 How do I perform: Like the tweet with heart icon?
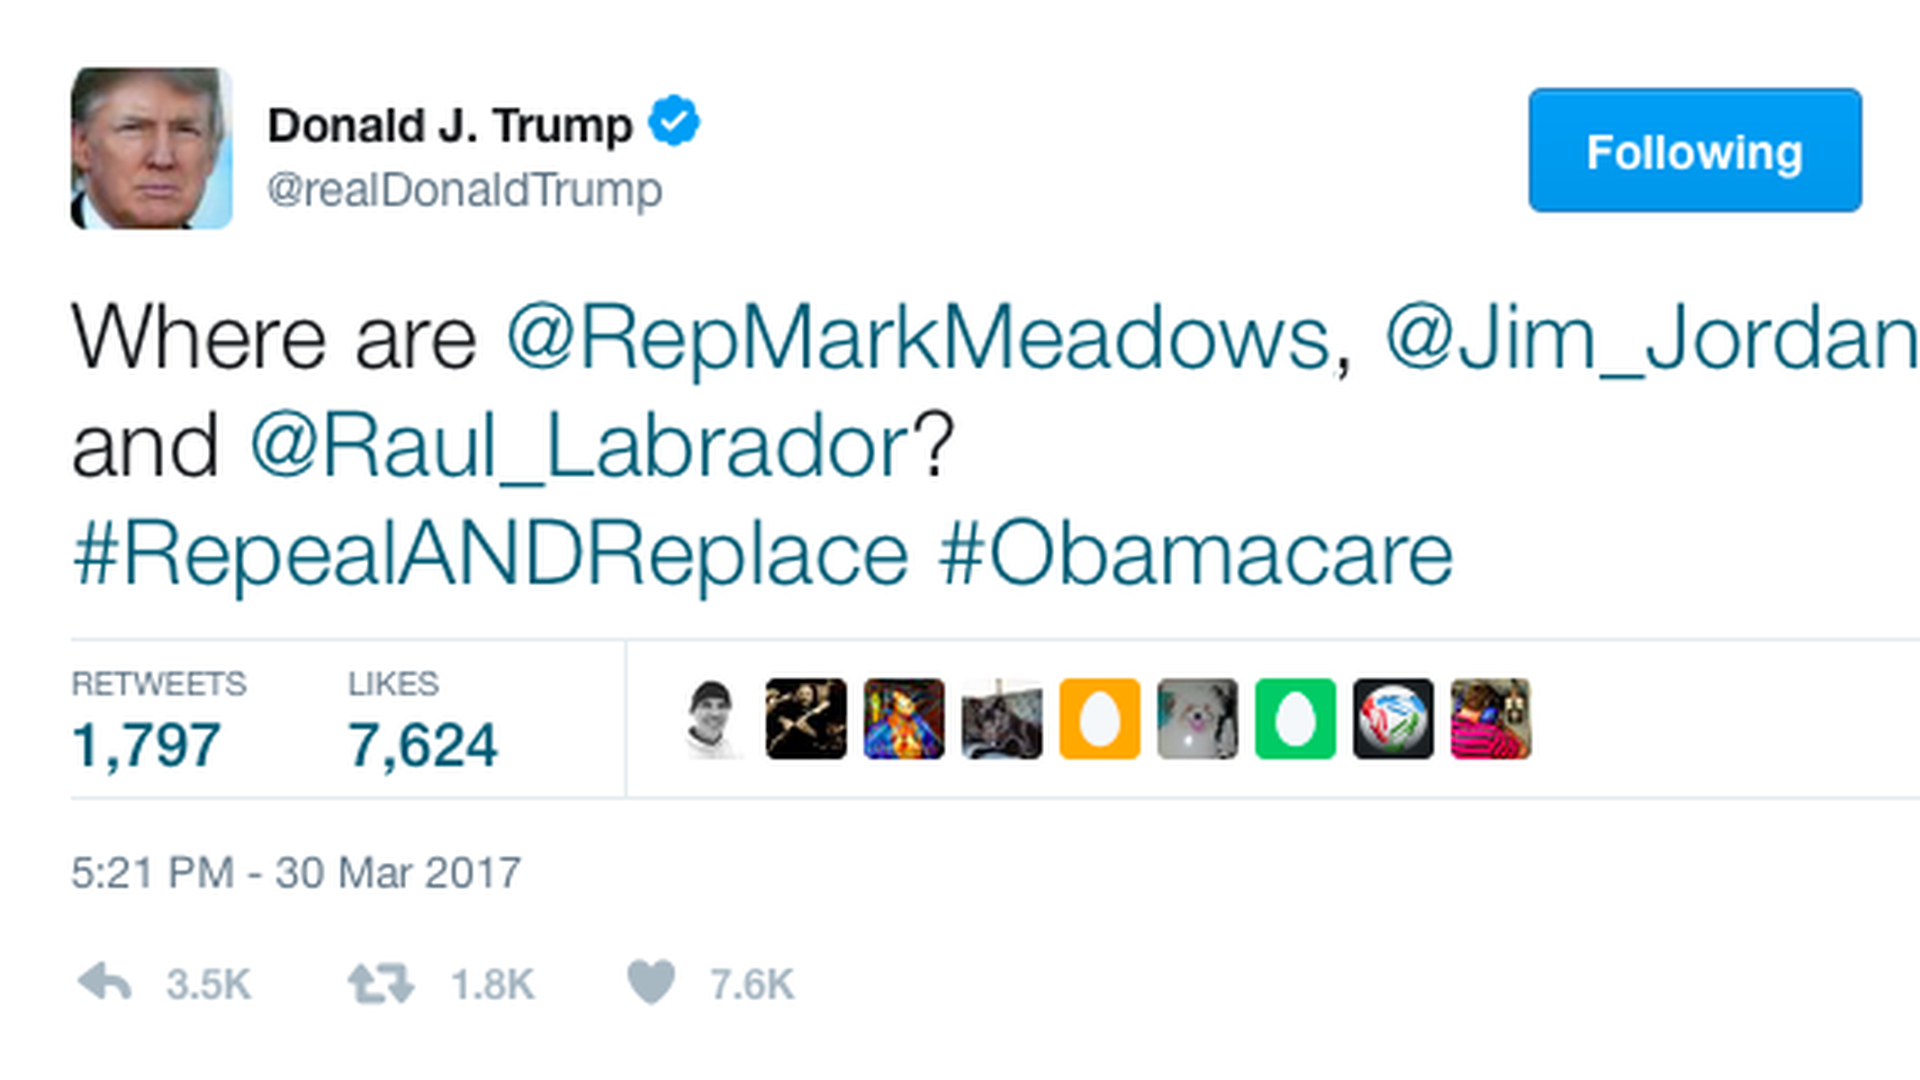(x=651, y=982)
